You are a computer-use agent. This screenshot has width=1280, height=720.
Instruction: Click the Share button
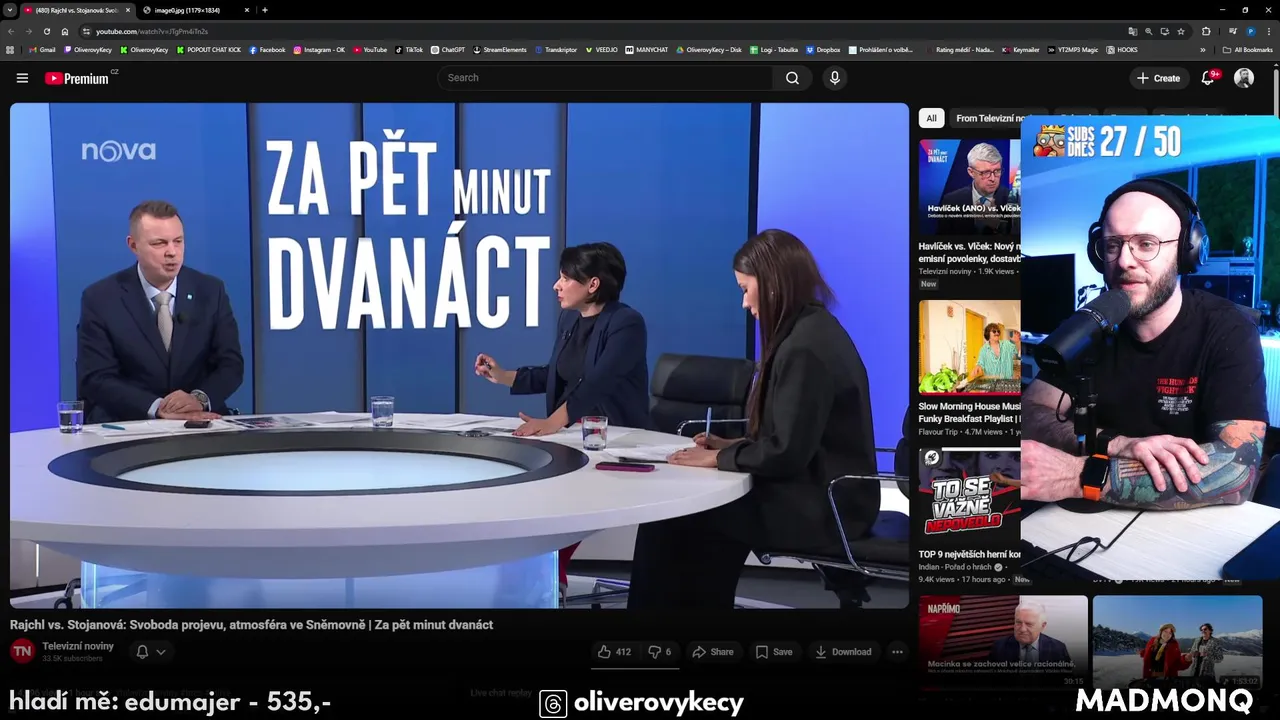[713, 652]
